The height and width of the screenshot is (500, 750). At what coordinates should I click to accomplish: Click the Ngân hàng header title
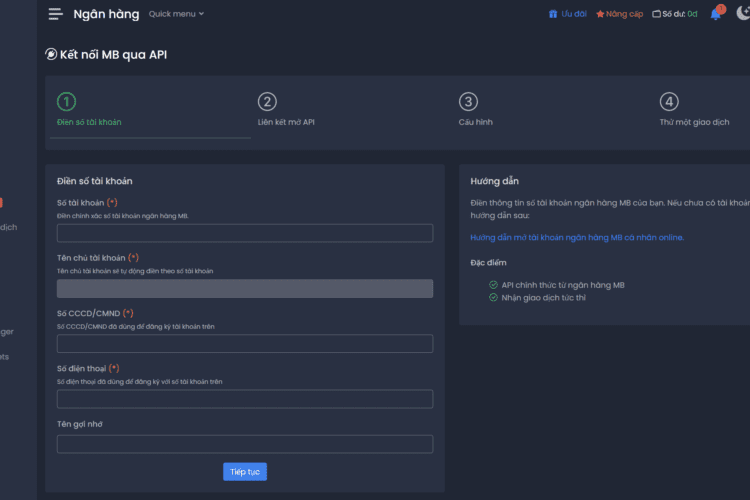[x=106, y=14]
